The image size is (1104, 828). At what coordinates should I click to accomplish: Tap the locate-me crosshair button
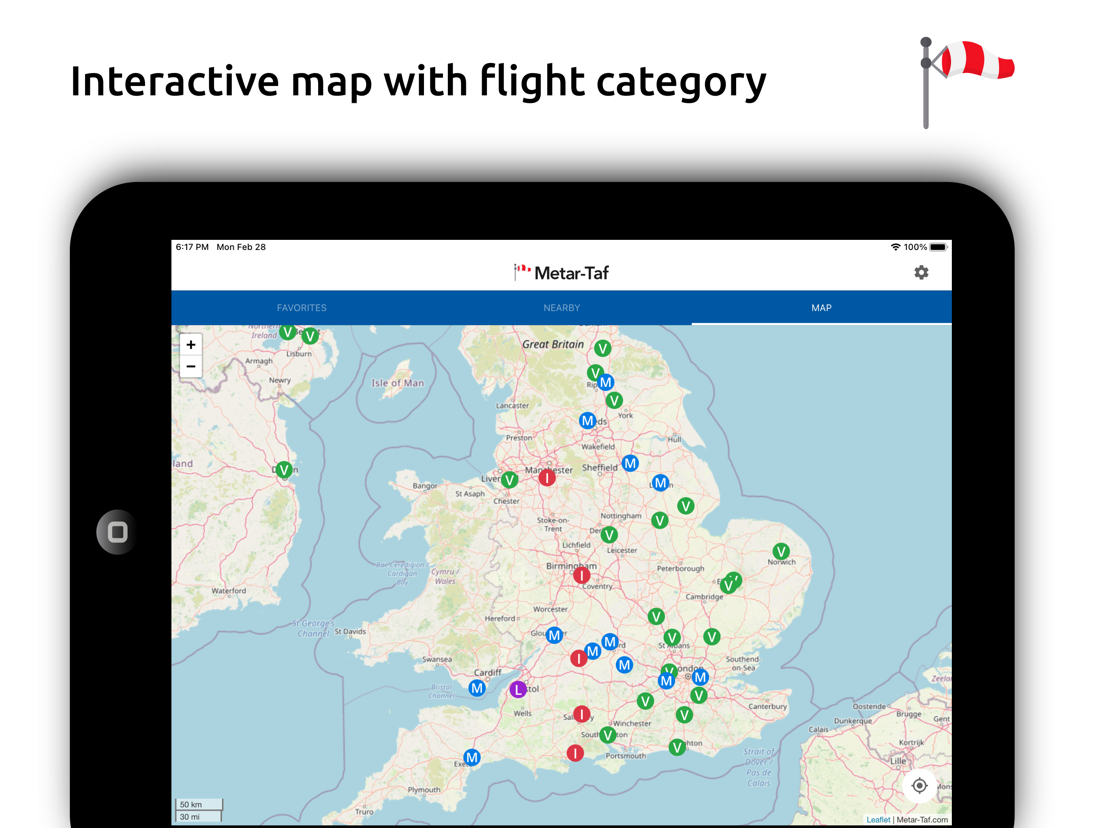click(920, 786)
